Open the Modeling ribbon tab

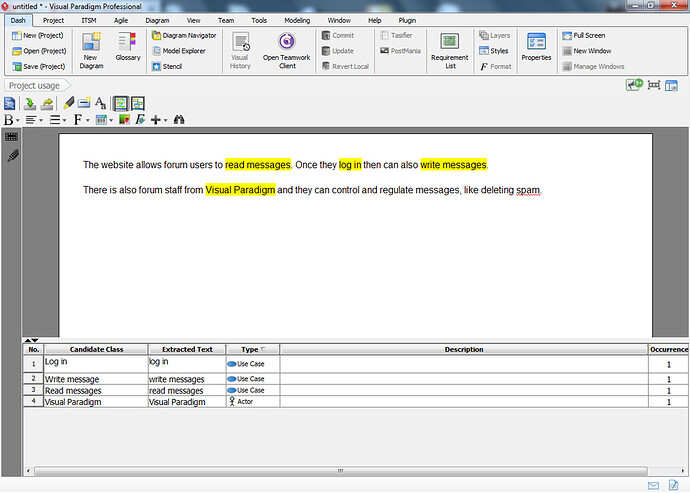(297, 20)
